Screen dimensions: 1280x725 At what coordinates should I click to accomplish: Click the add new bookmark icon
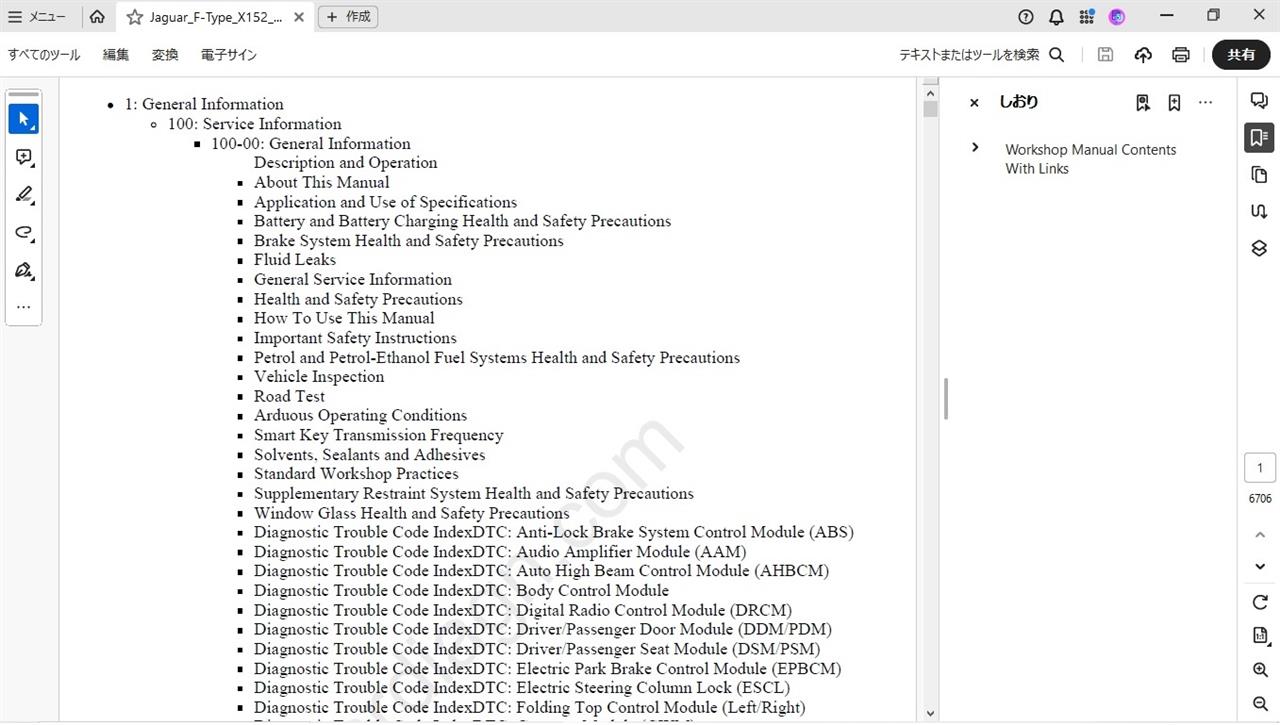1174,102
